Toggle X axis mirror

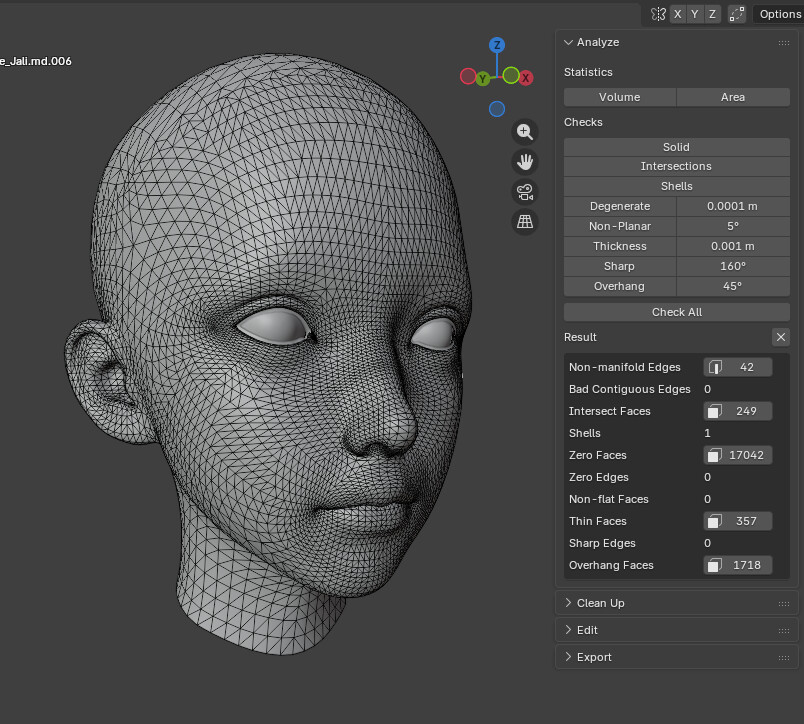tap(678, 14)
